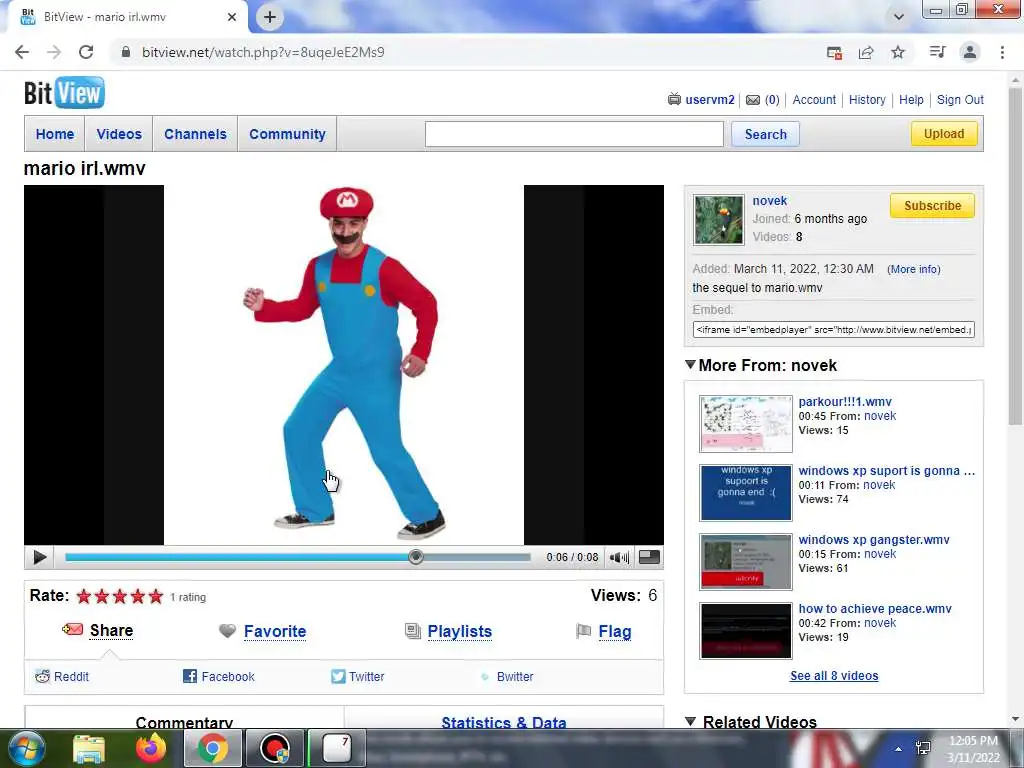Go back to the previous page
1024x768 pixels.
tap(22, 52)
